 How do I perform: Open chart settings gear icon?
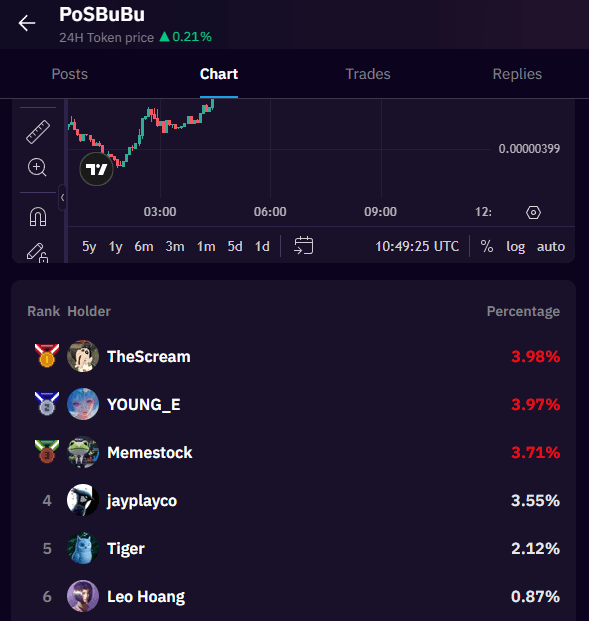point(533,212)
